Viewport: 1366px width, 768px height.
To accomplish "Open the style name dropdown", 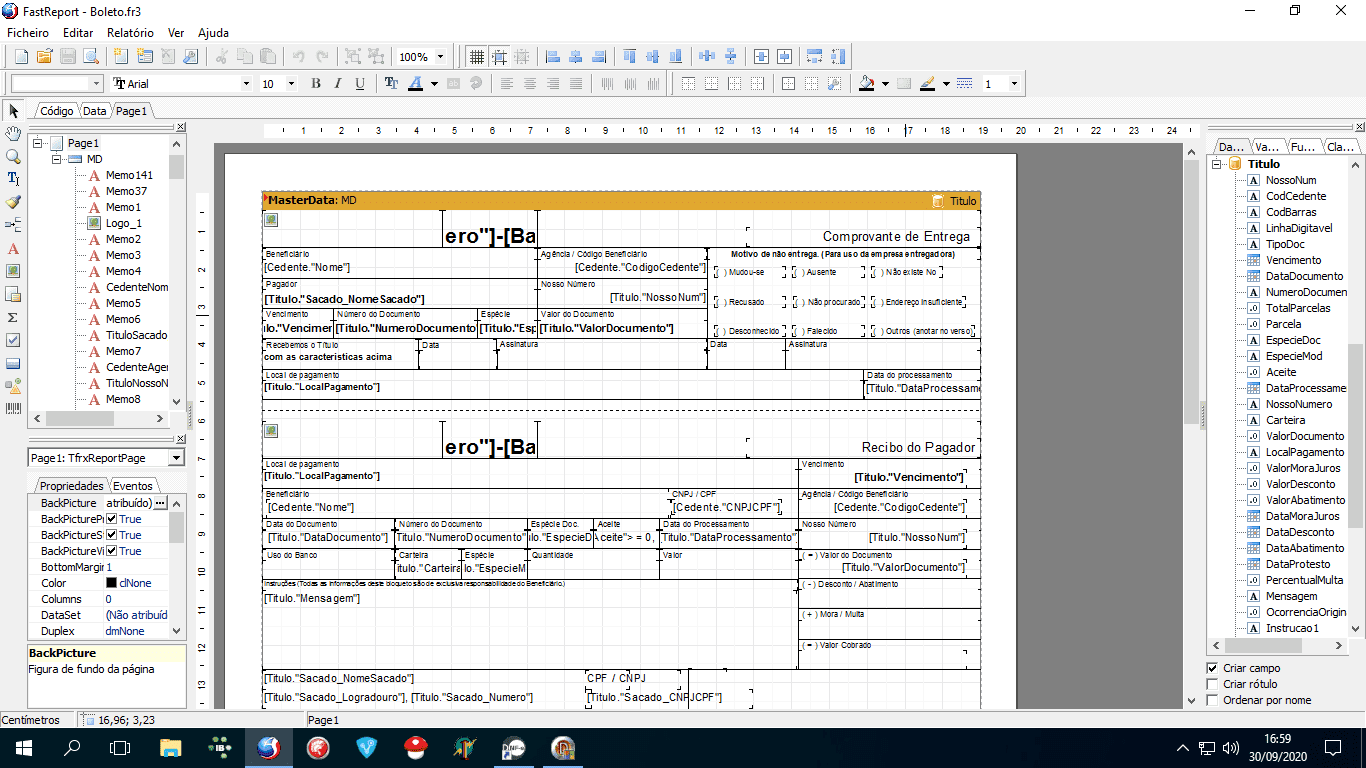I will 96,84.
